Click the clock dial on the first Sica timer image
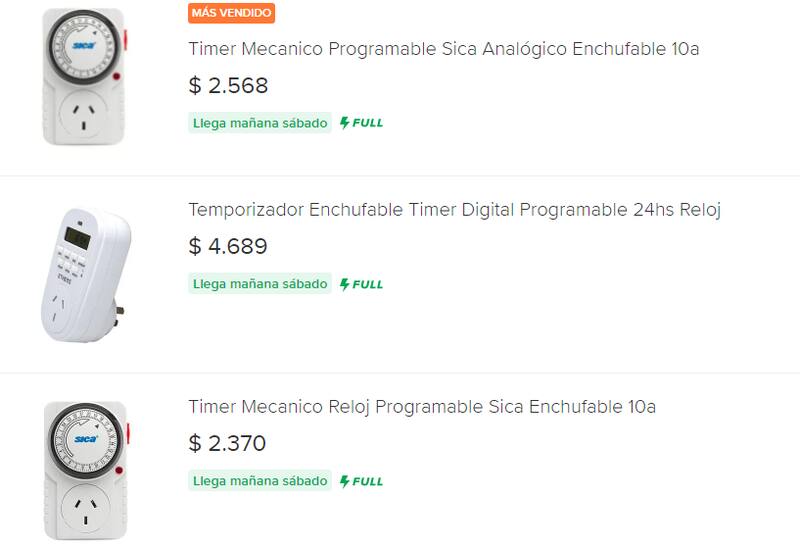 [x=82, y=49]
